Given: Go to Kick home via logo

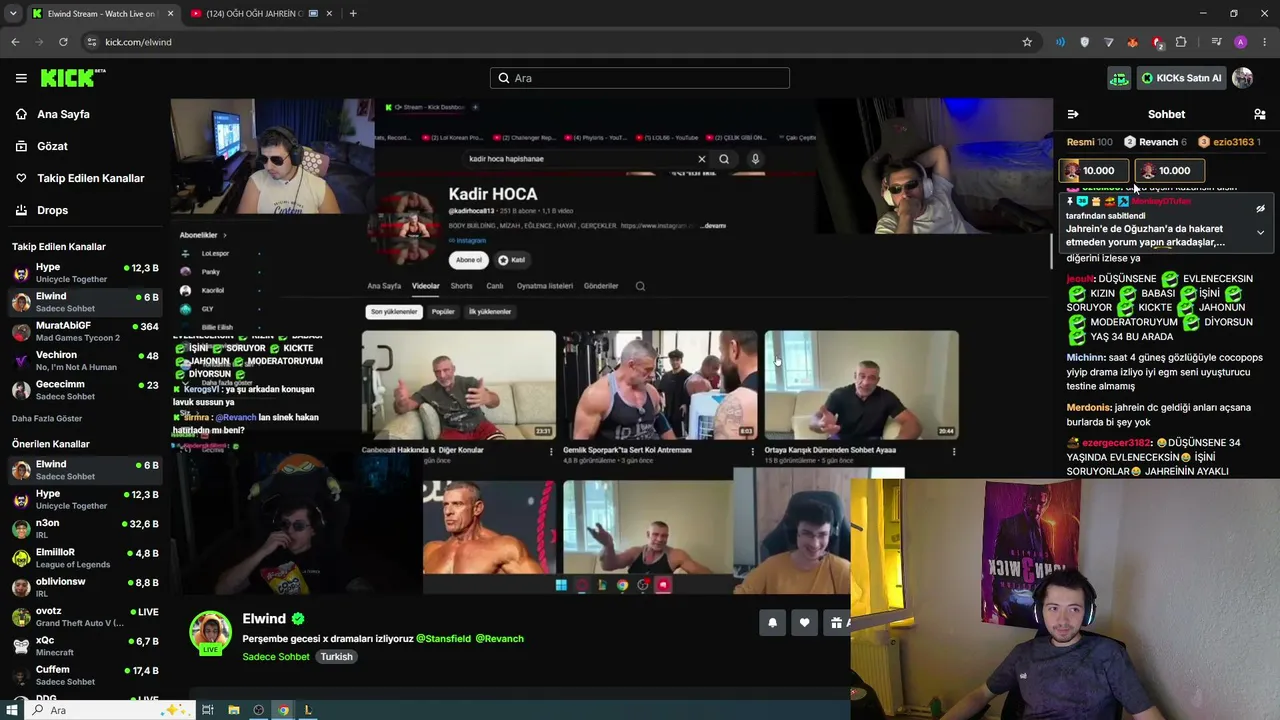Looking at the screenshot, I should 73,78.
